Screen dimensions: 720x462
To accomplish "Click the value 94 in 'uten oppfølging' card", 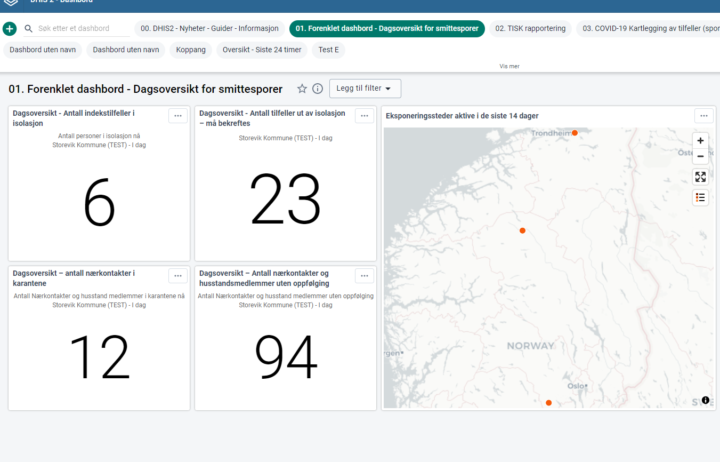I will pos(286,357).
